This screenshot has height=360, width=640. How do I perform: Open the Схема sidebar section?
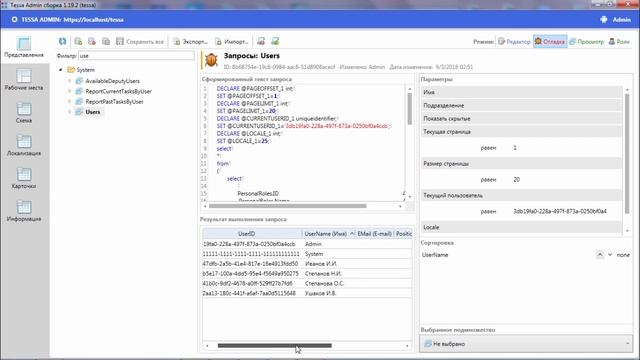coord(24,112)
